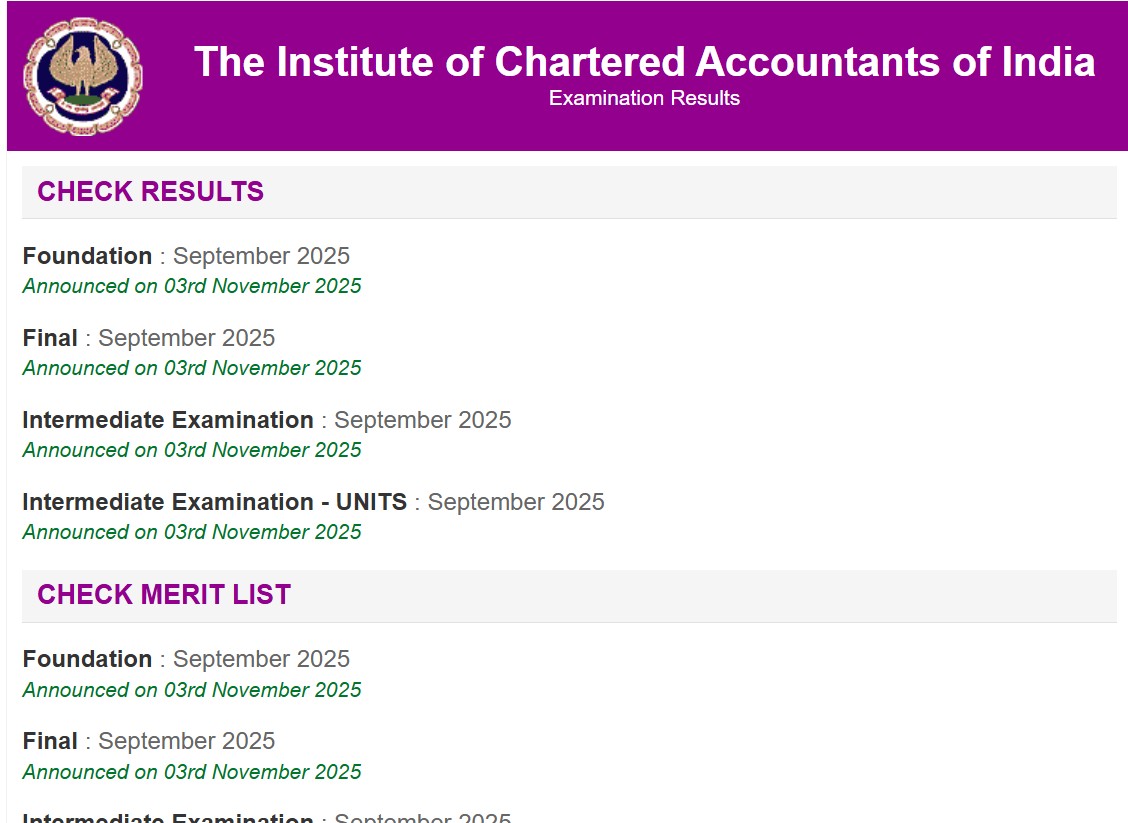
Task: Click Foundation merit list announcement date
Action: pyautogui.click(x=191, y=690)
